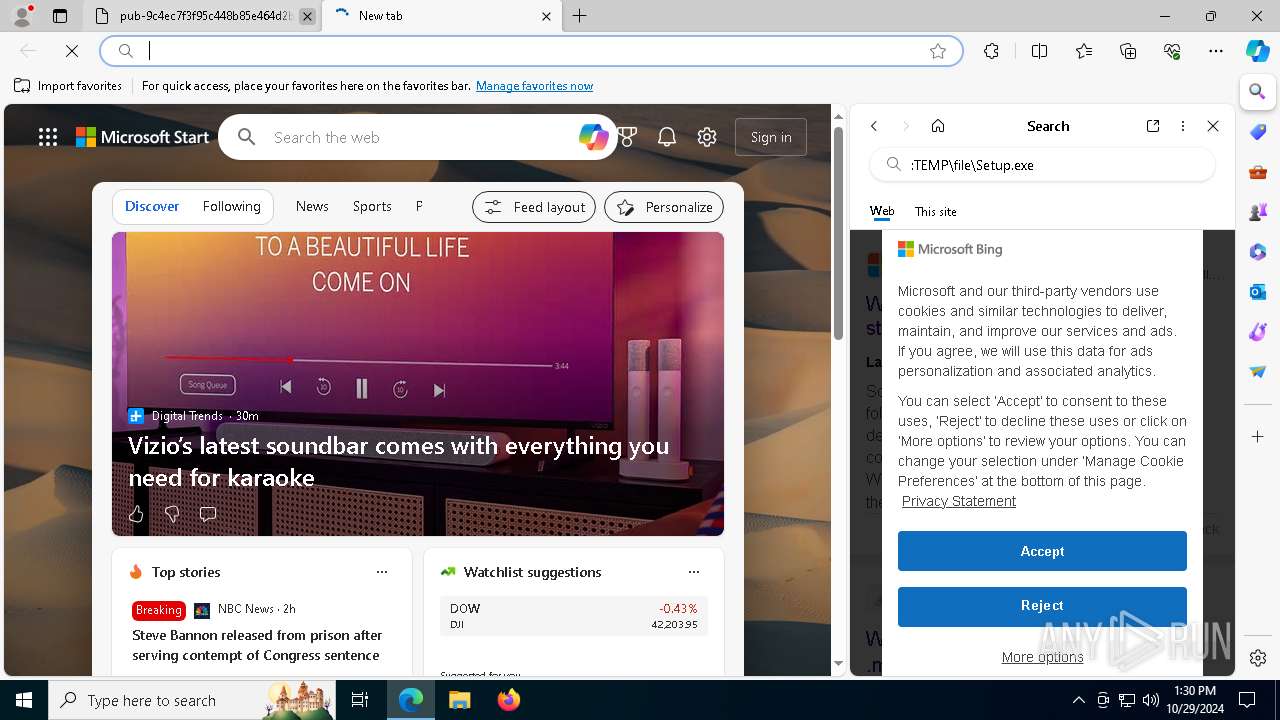Open Steve Bannon released headline
Screen dimensions: 1280x720
(257, 645)
